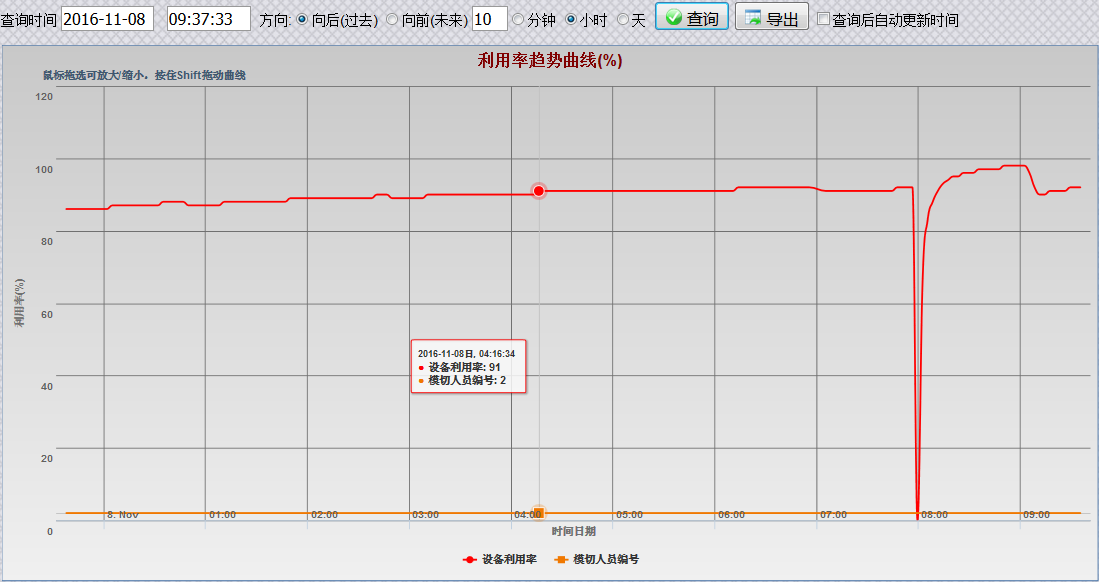Select the 向前(未来) direction option

[x=392, y=19]
